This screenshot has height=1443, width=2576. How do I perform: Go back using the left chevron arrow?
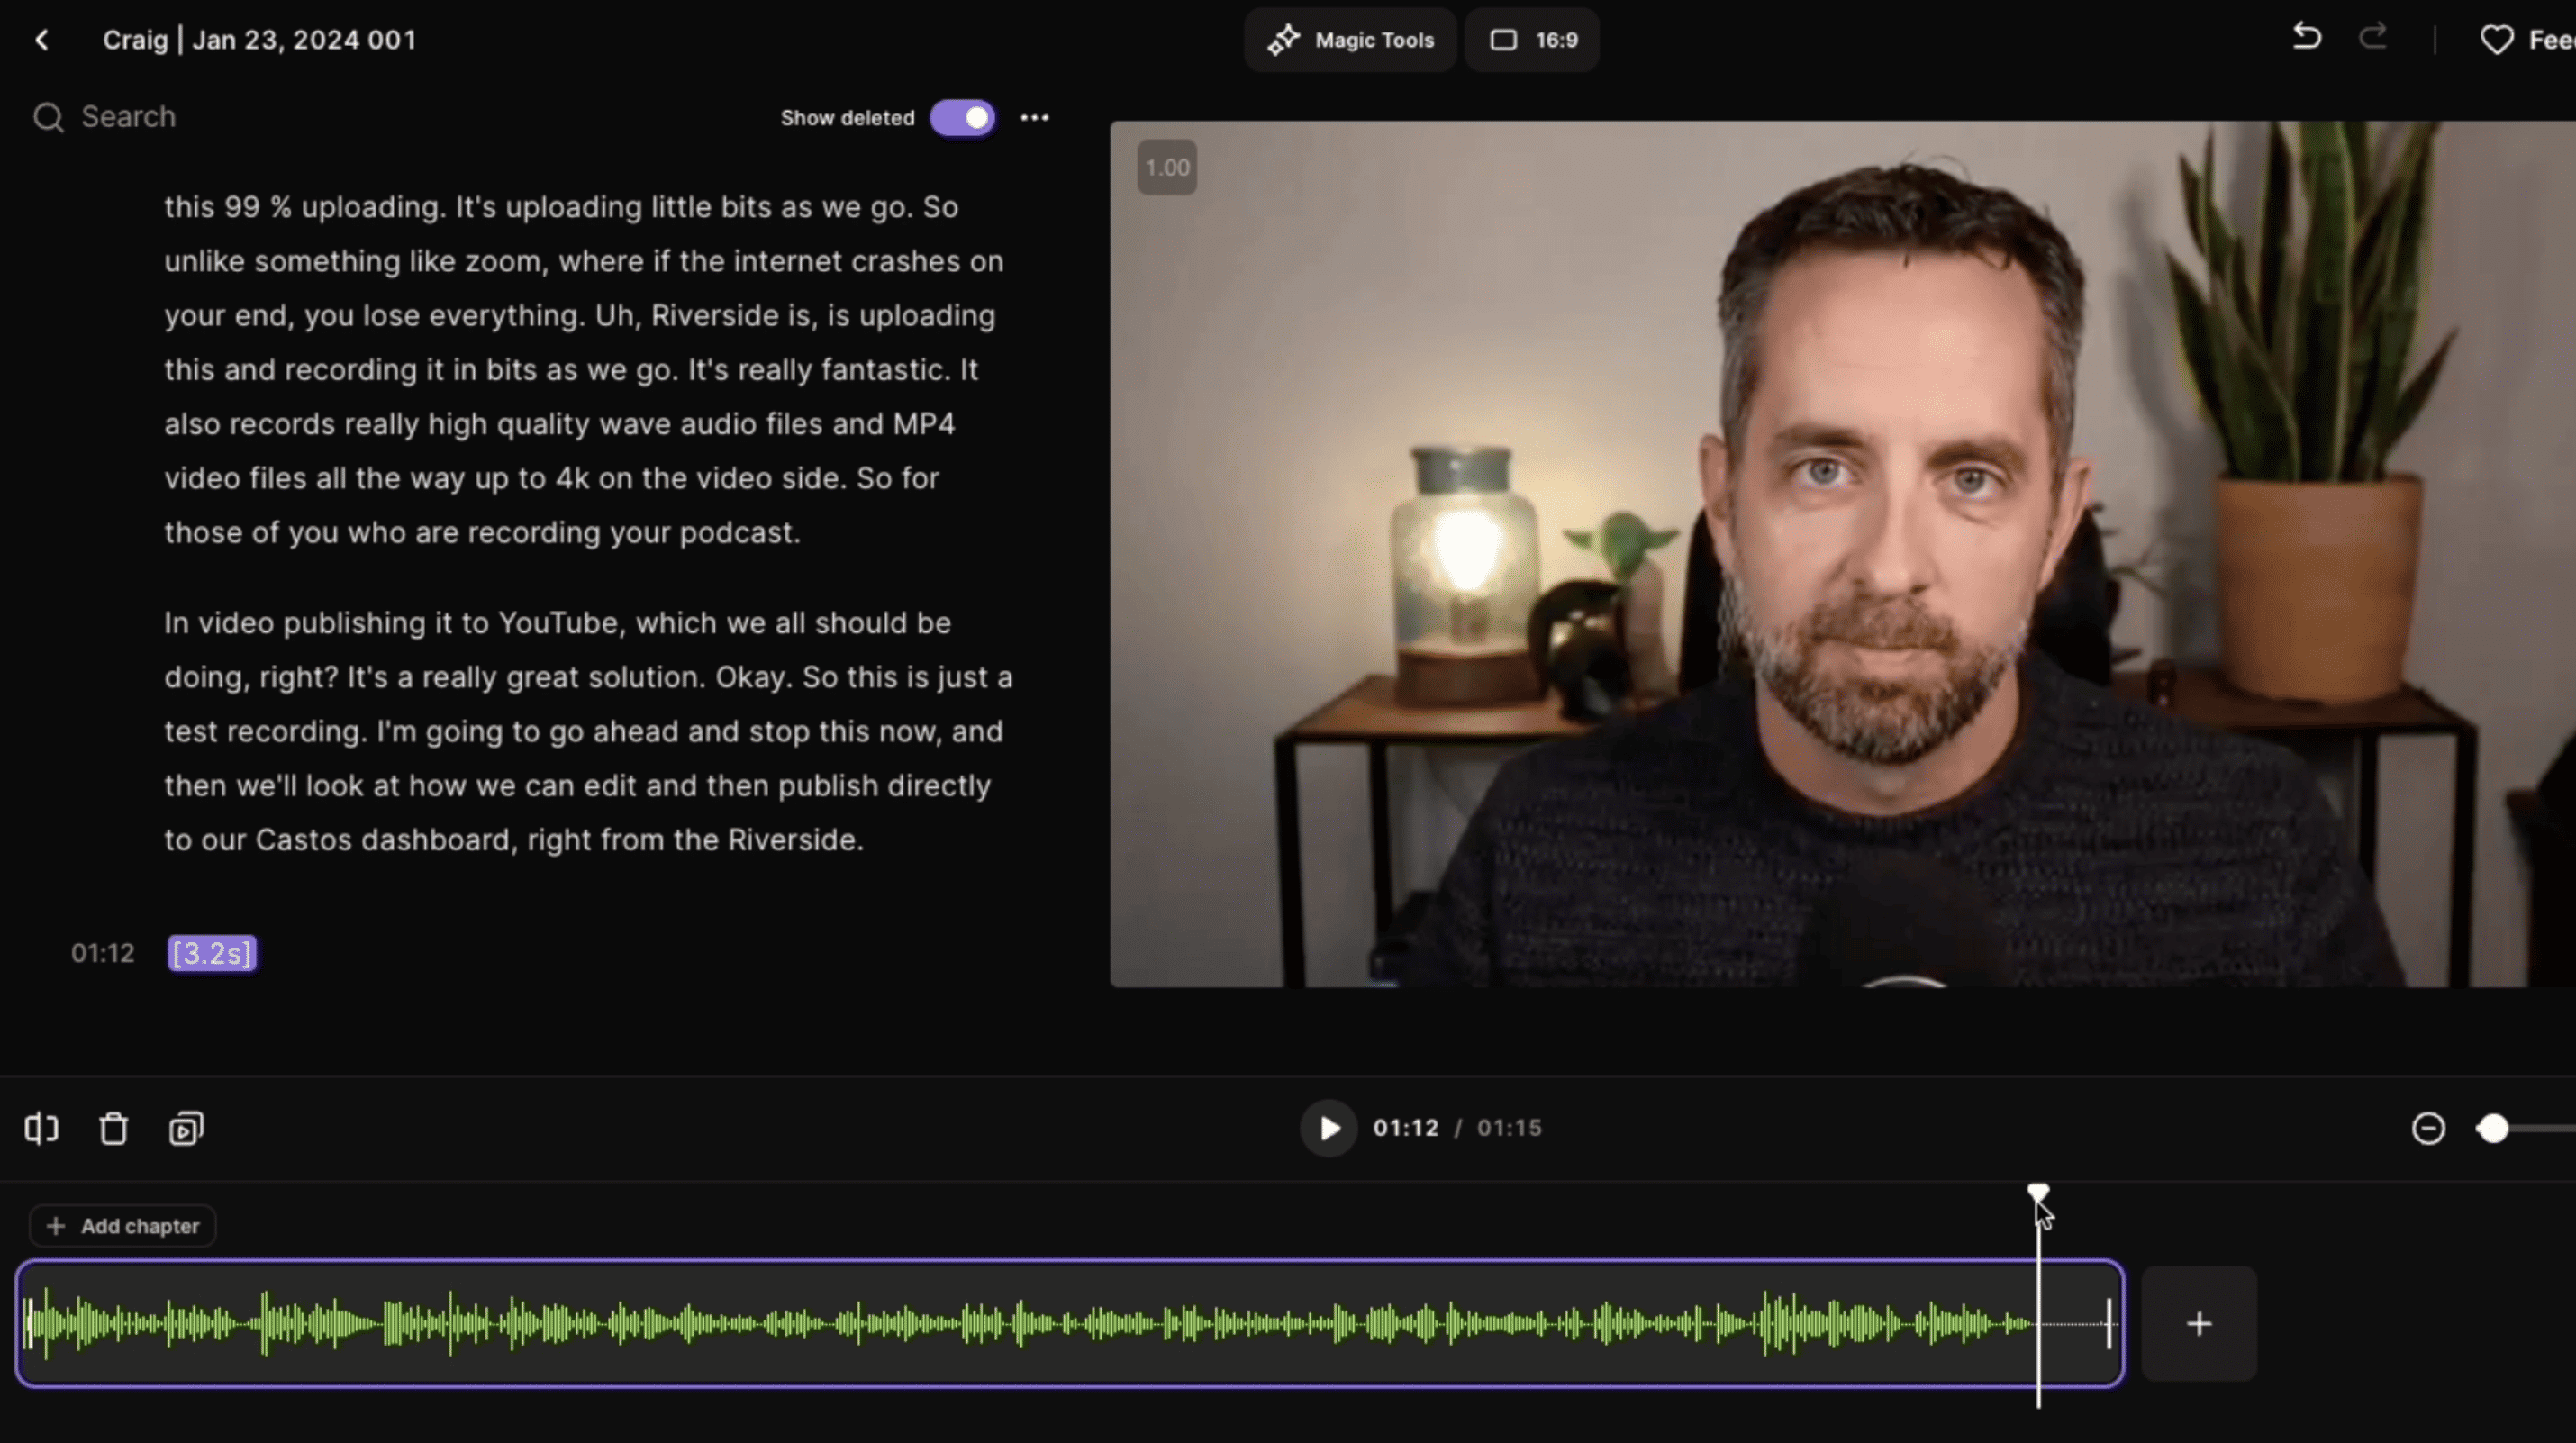point(42,40)
